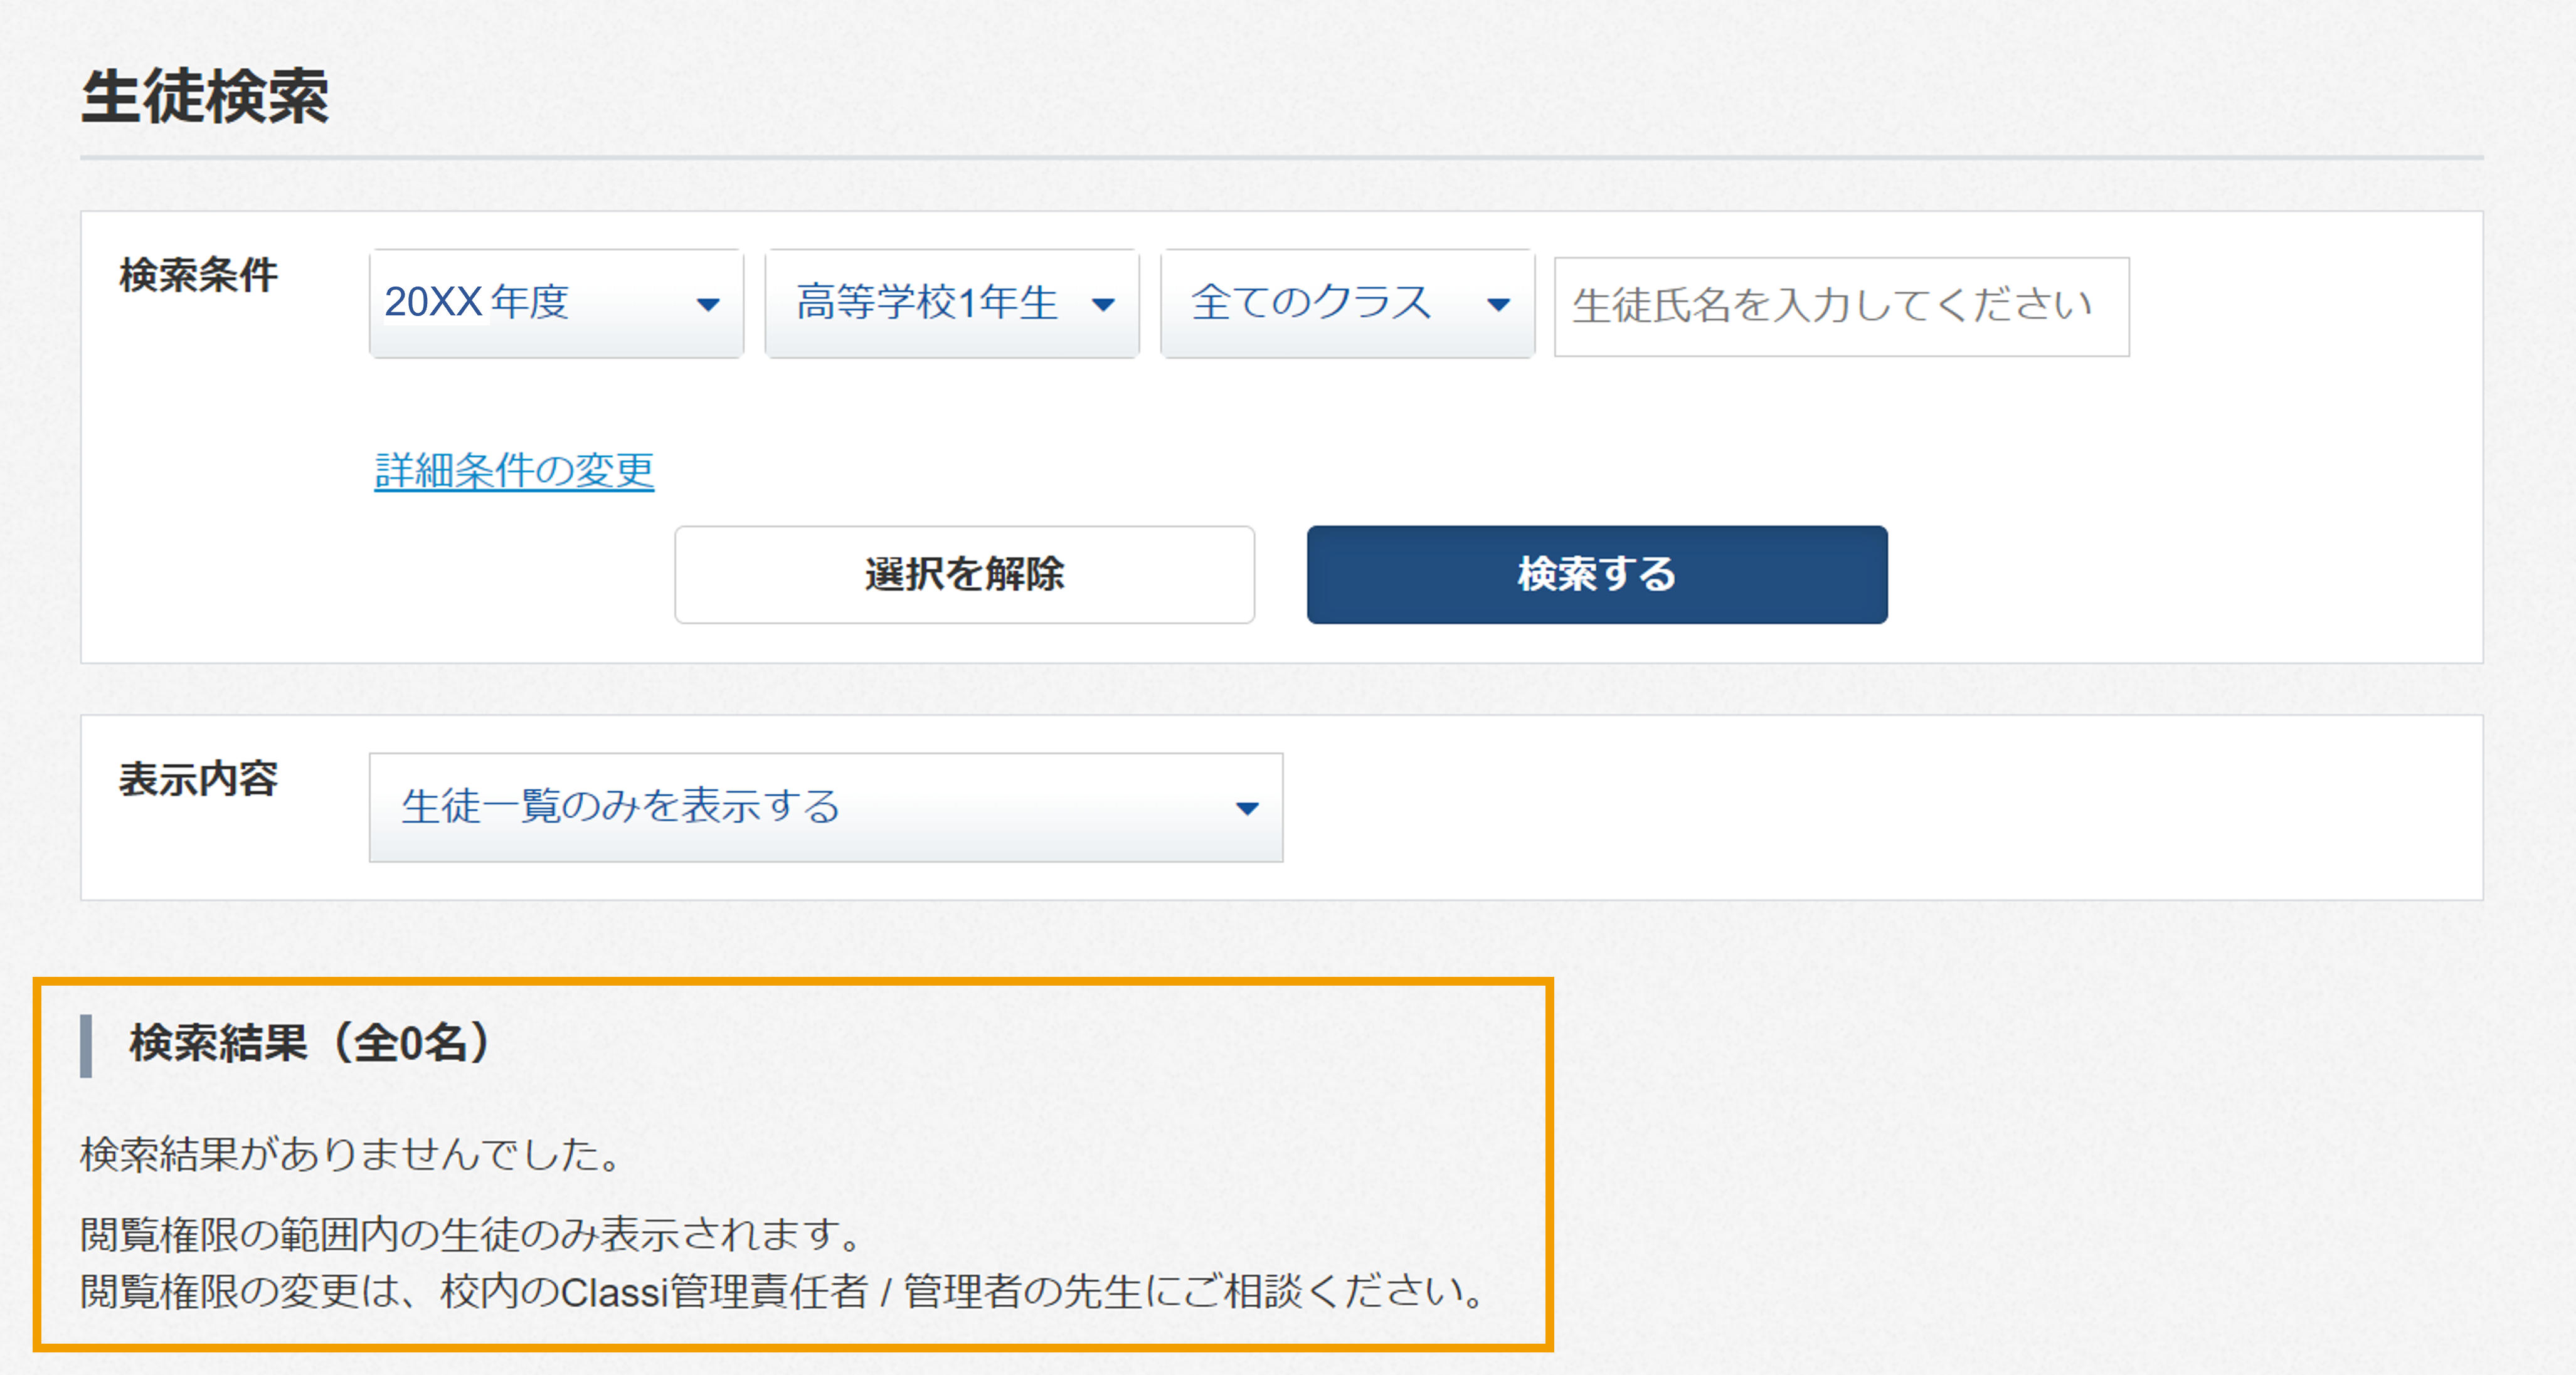The image size is (2576, 1375).
Task: Click the 生徒検索 page heading
Action: [x=205, y=97]
